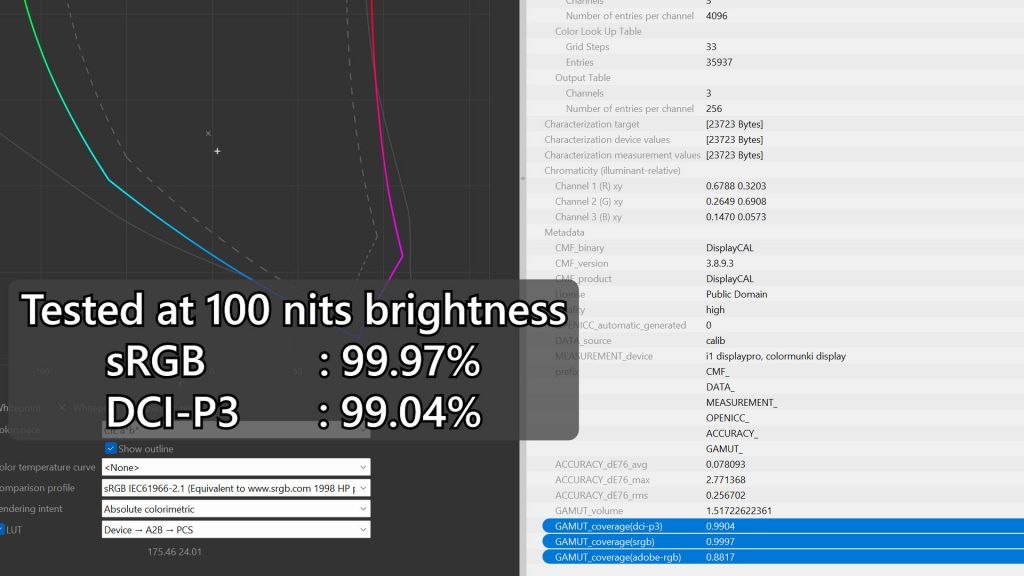1024x576 pixels.
Task: Click the ACCURACY_dE76_avg row
Action: 775,464
